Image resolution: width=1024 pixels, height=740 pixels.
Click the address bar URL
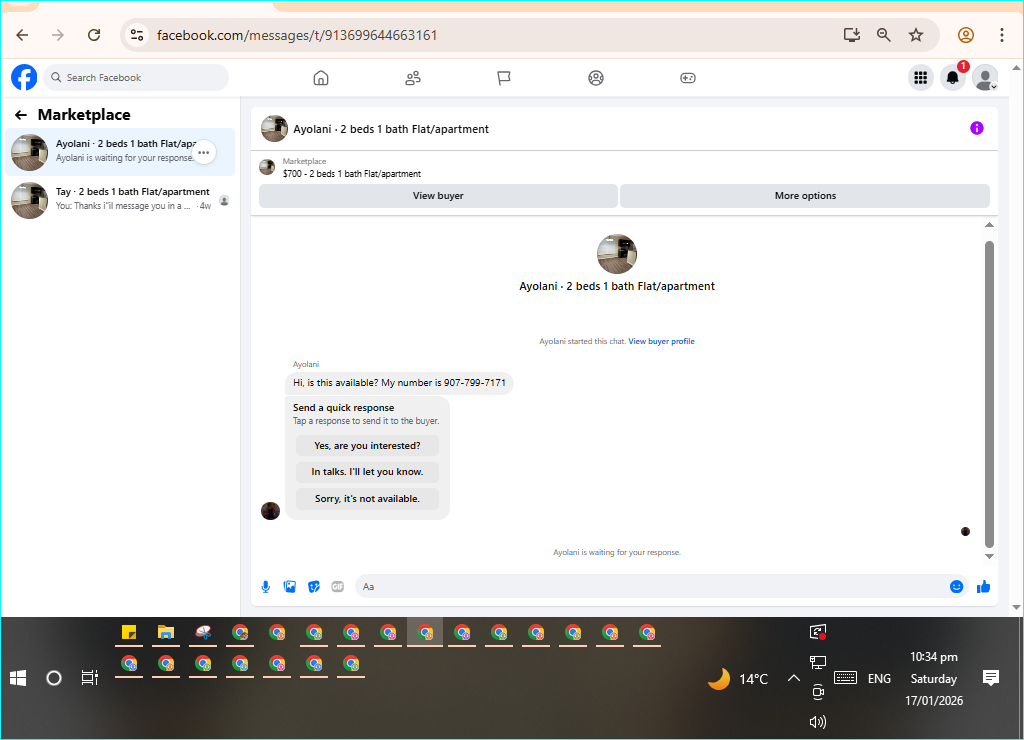click(x=297, y=35)
